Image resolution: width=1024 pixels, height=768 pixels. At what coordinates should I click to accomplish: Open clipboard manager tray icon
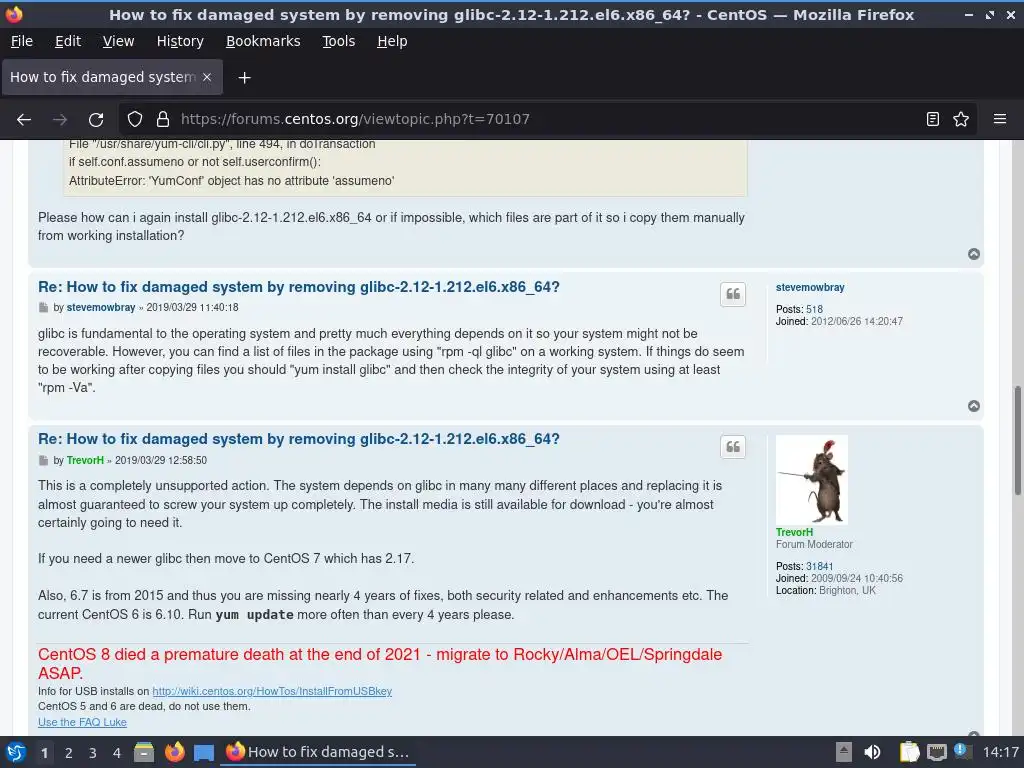point(908,752)
